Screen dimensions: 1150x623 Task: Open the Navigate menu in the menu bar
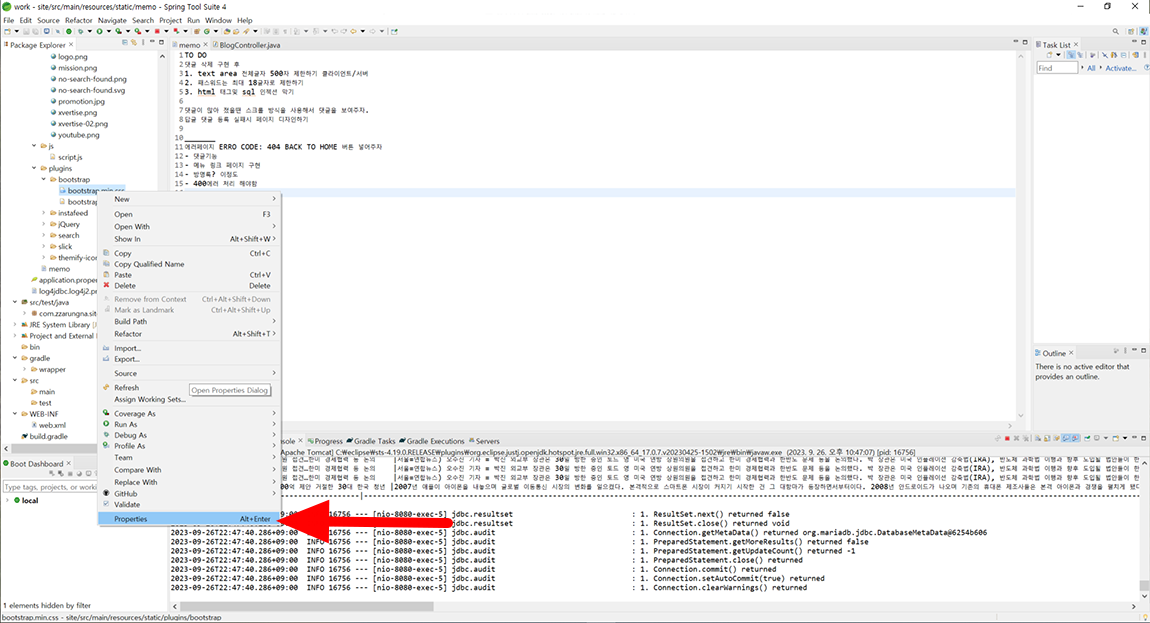pyautogui.click(x=112, y=21)
